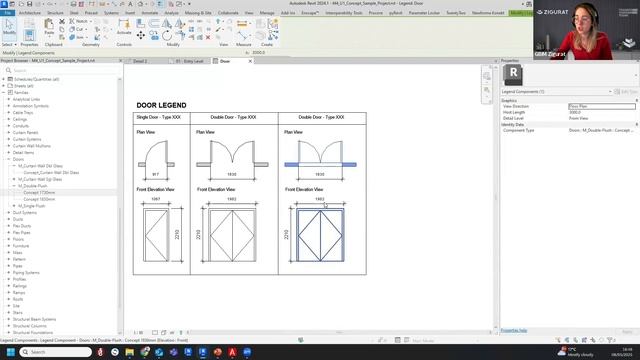
Task: Click the Join geometry tool
Action: [x=78, y=37]
